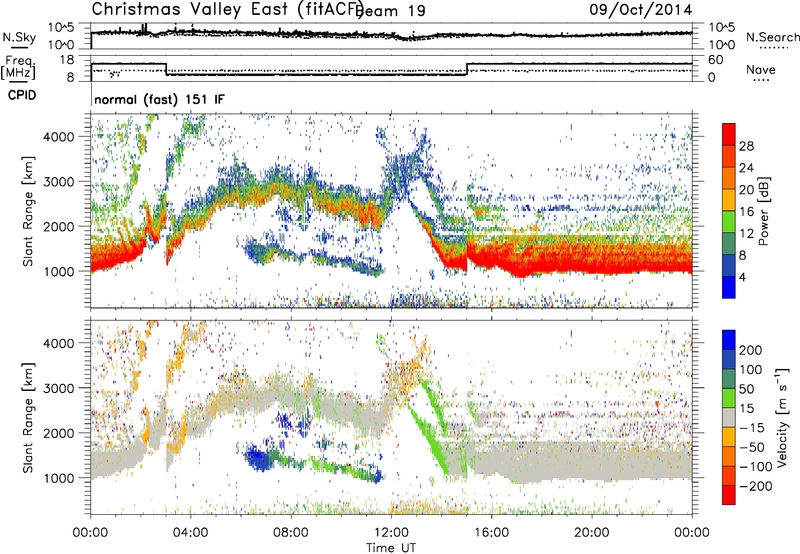Click the Christmas Valley East (fitACF) title
The image size is (800, 554).
[x=227, y=9]
